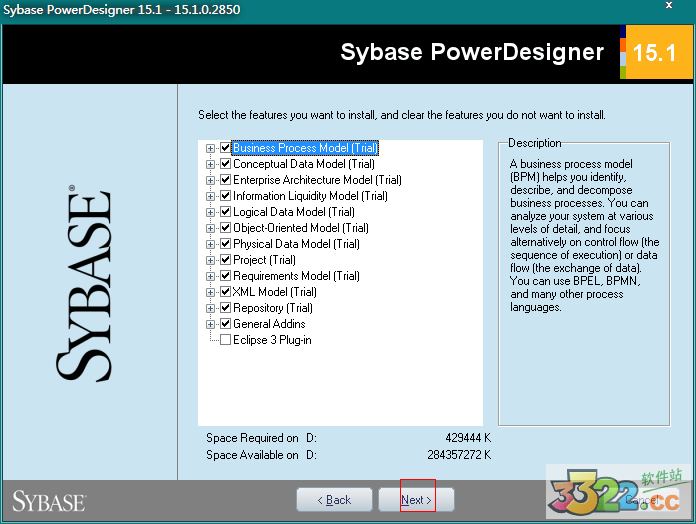
Task: Select General Addins label
Action: pos(269,323)
